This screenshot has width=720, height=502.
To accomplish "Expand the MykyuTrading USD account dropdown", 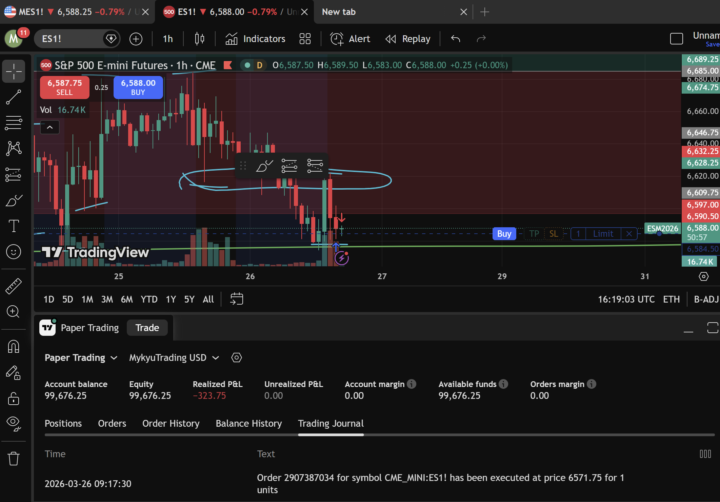I will (174, 358).
